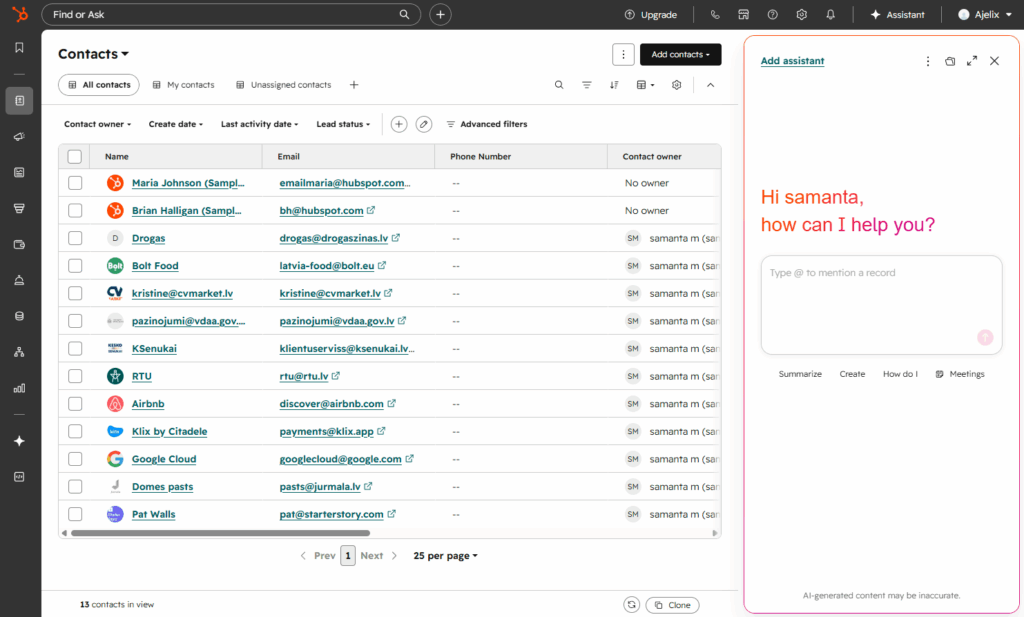Select the Bookmarks icon in the left sidebar

(x=19, y=46)
